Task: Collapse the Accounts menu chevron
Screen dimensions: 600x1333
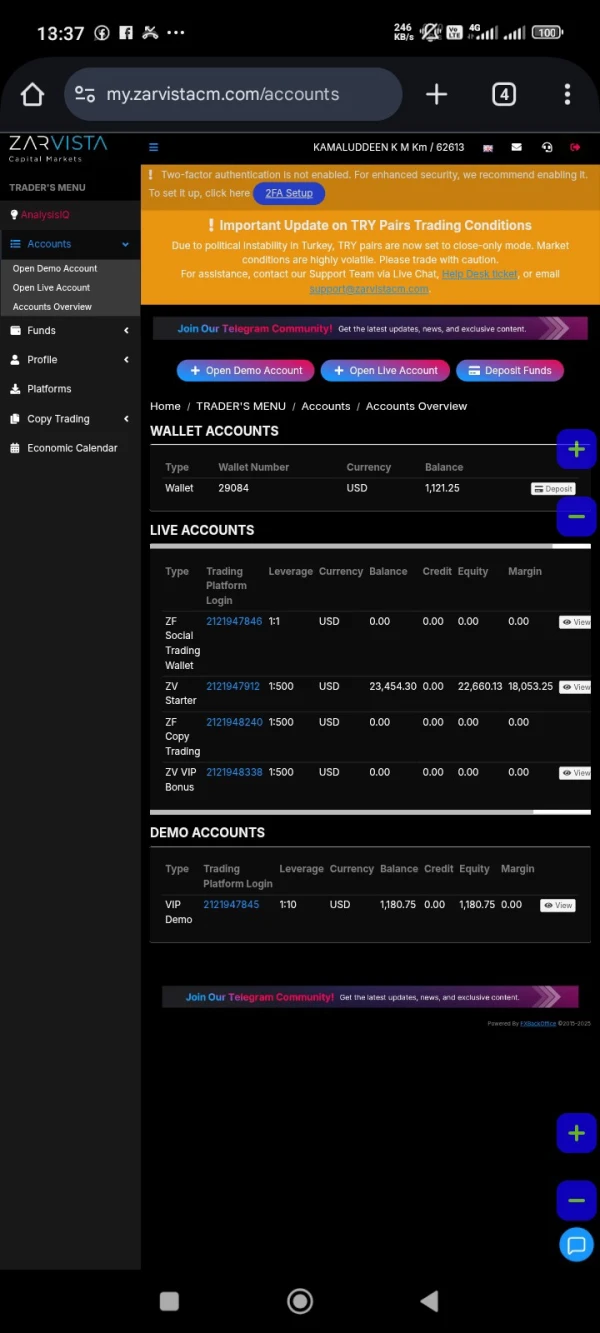Action: pos(126,244)
